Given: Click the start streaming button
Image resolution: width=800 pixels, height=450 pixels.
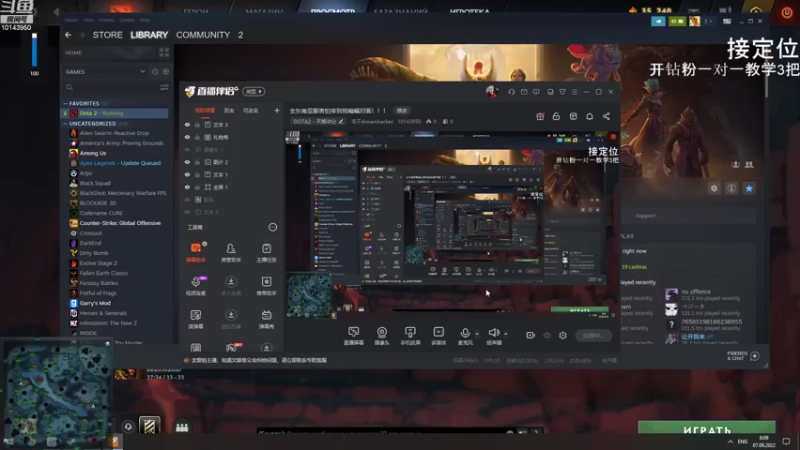Looking at the screenshot, I should point(593,335).
